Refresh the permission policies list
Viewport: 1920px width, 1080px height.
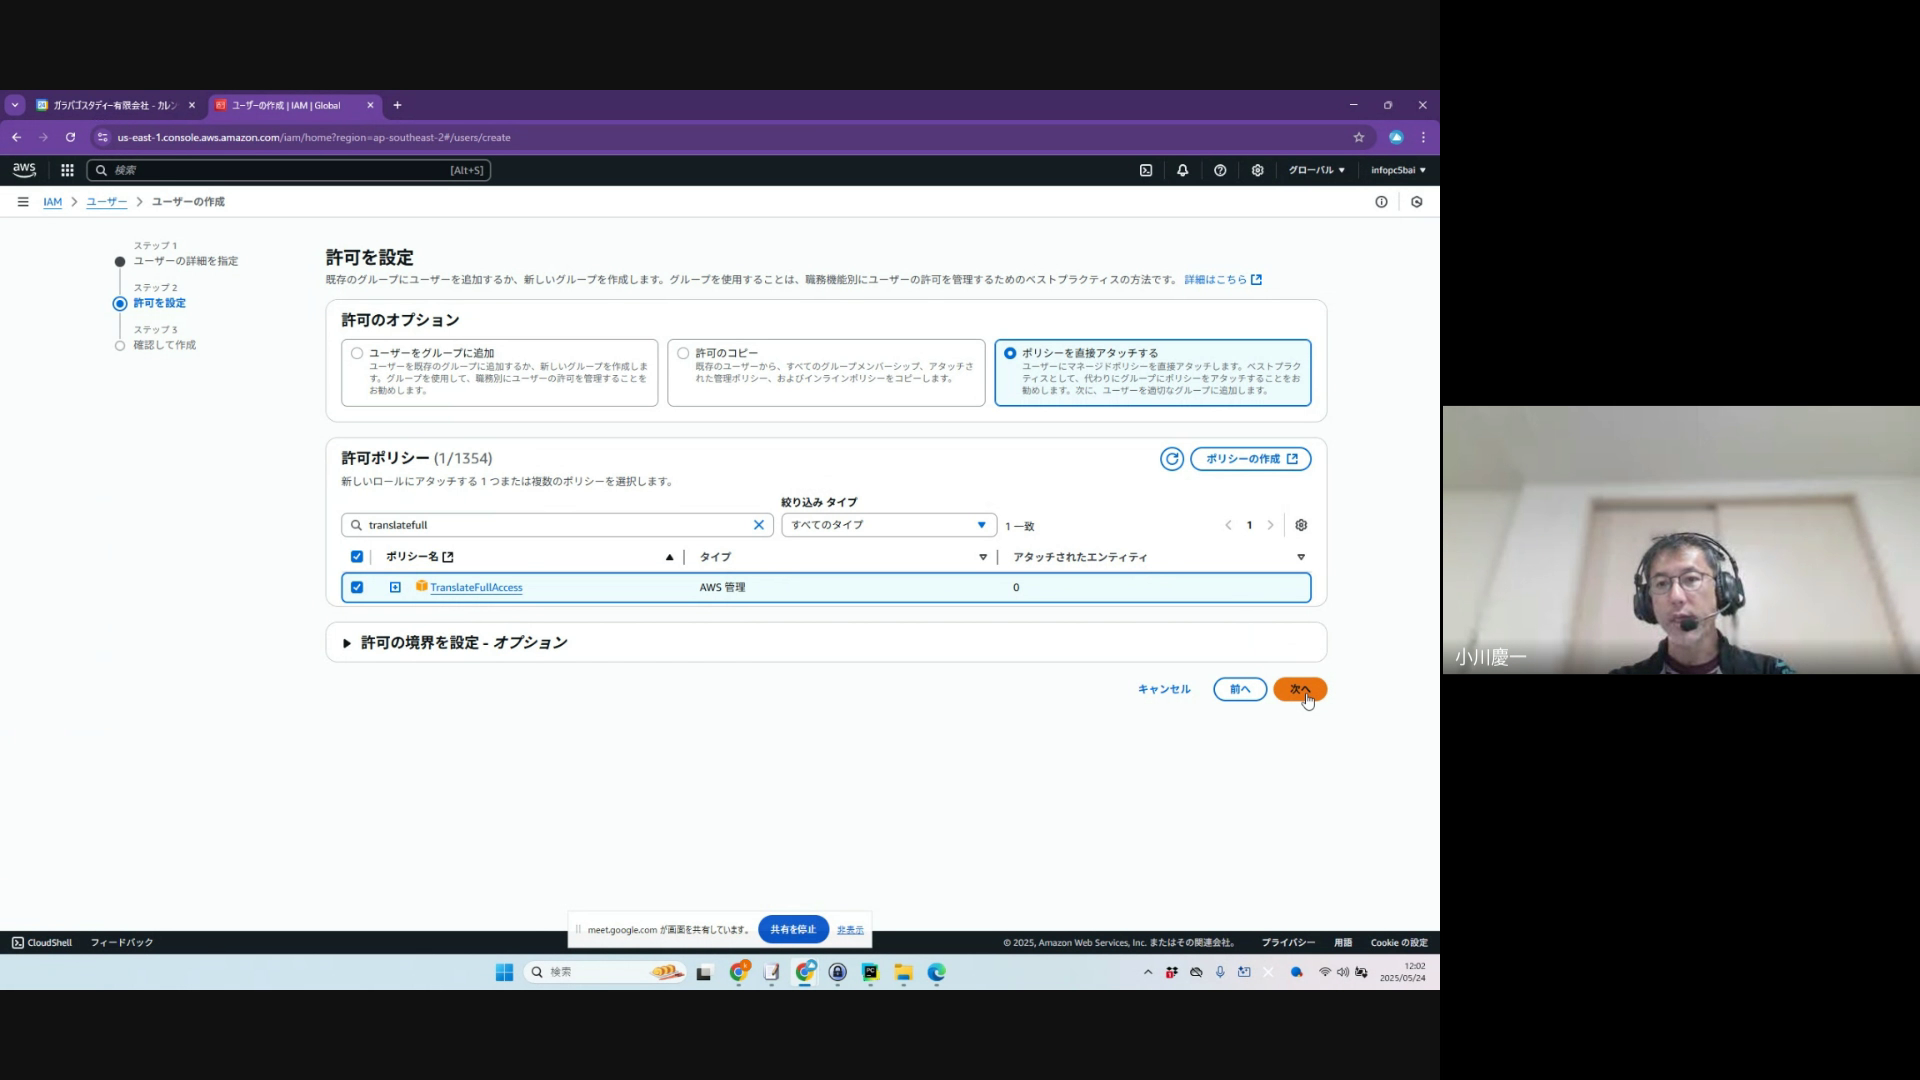coord(1171,459)
